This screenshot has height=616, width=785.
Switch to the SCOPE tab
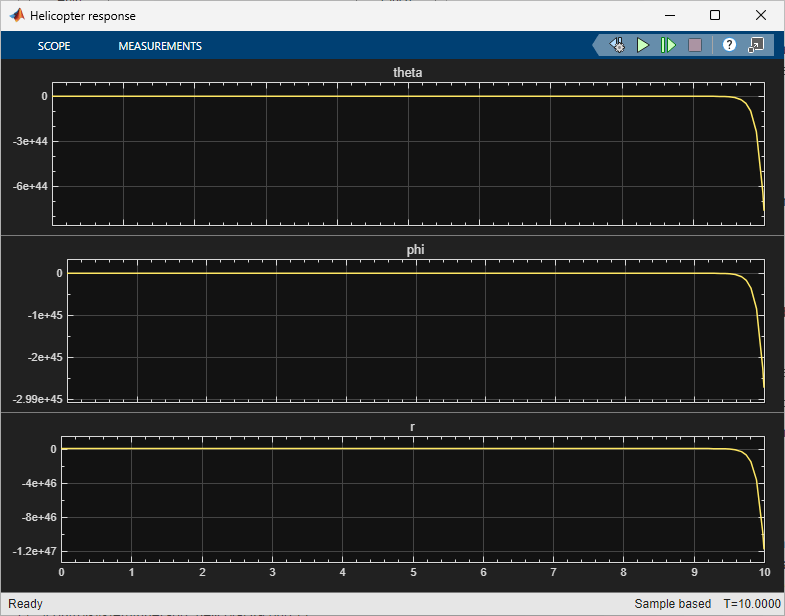[54, 46]
